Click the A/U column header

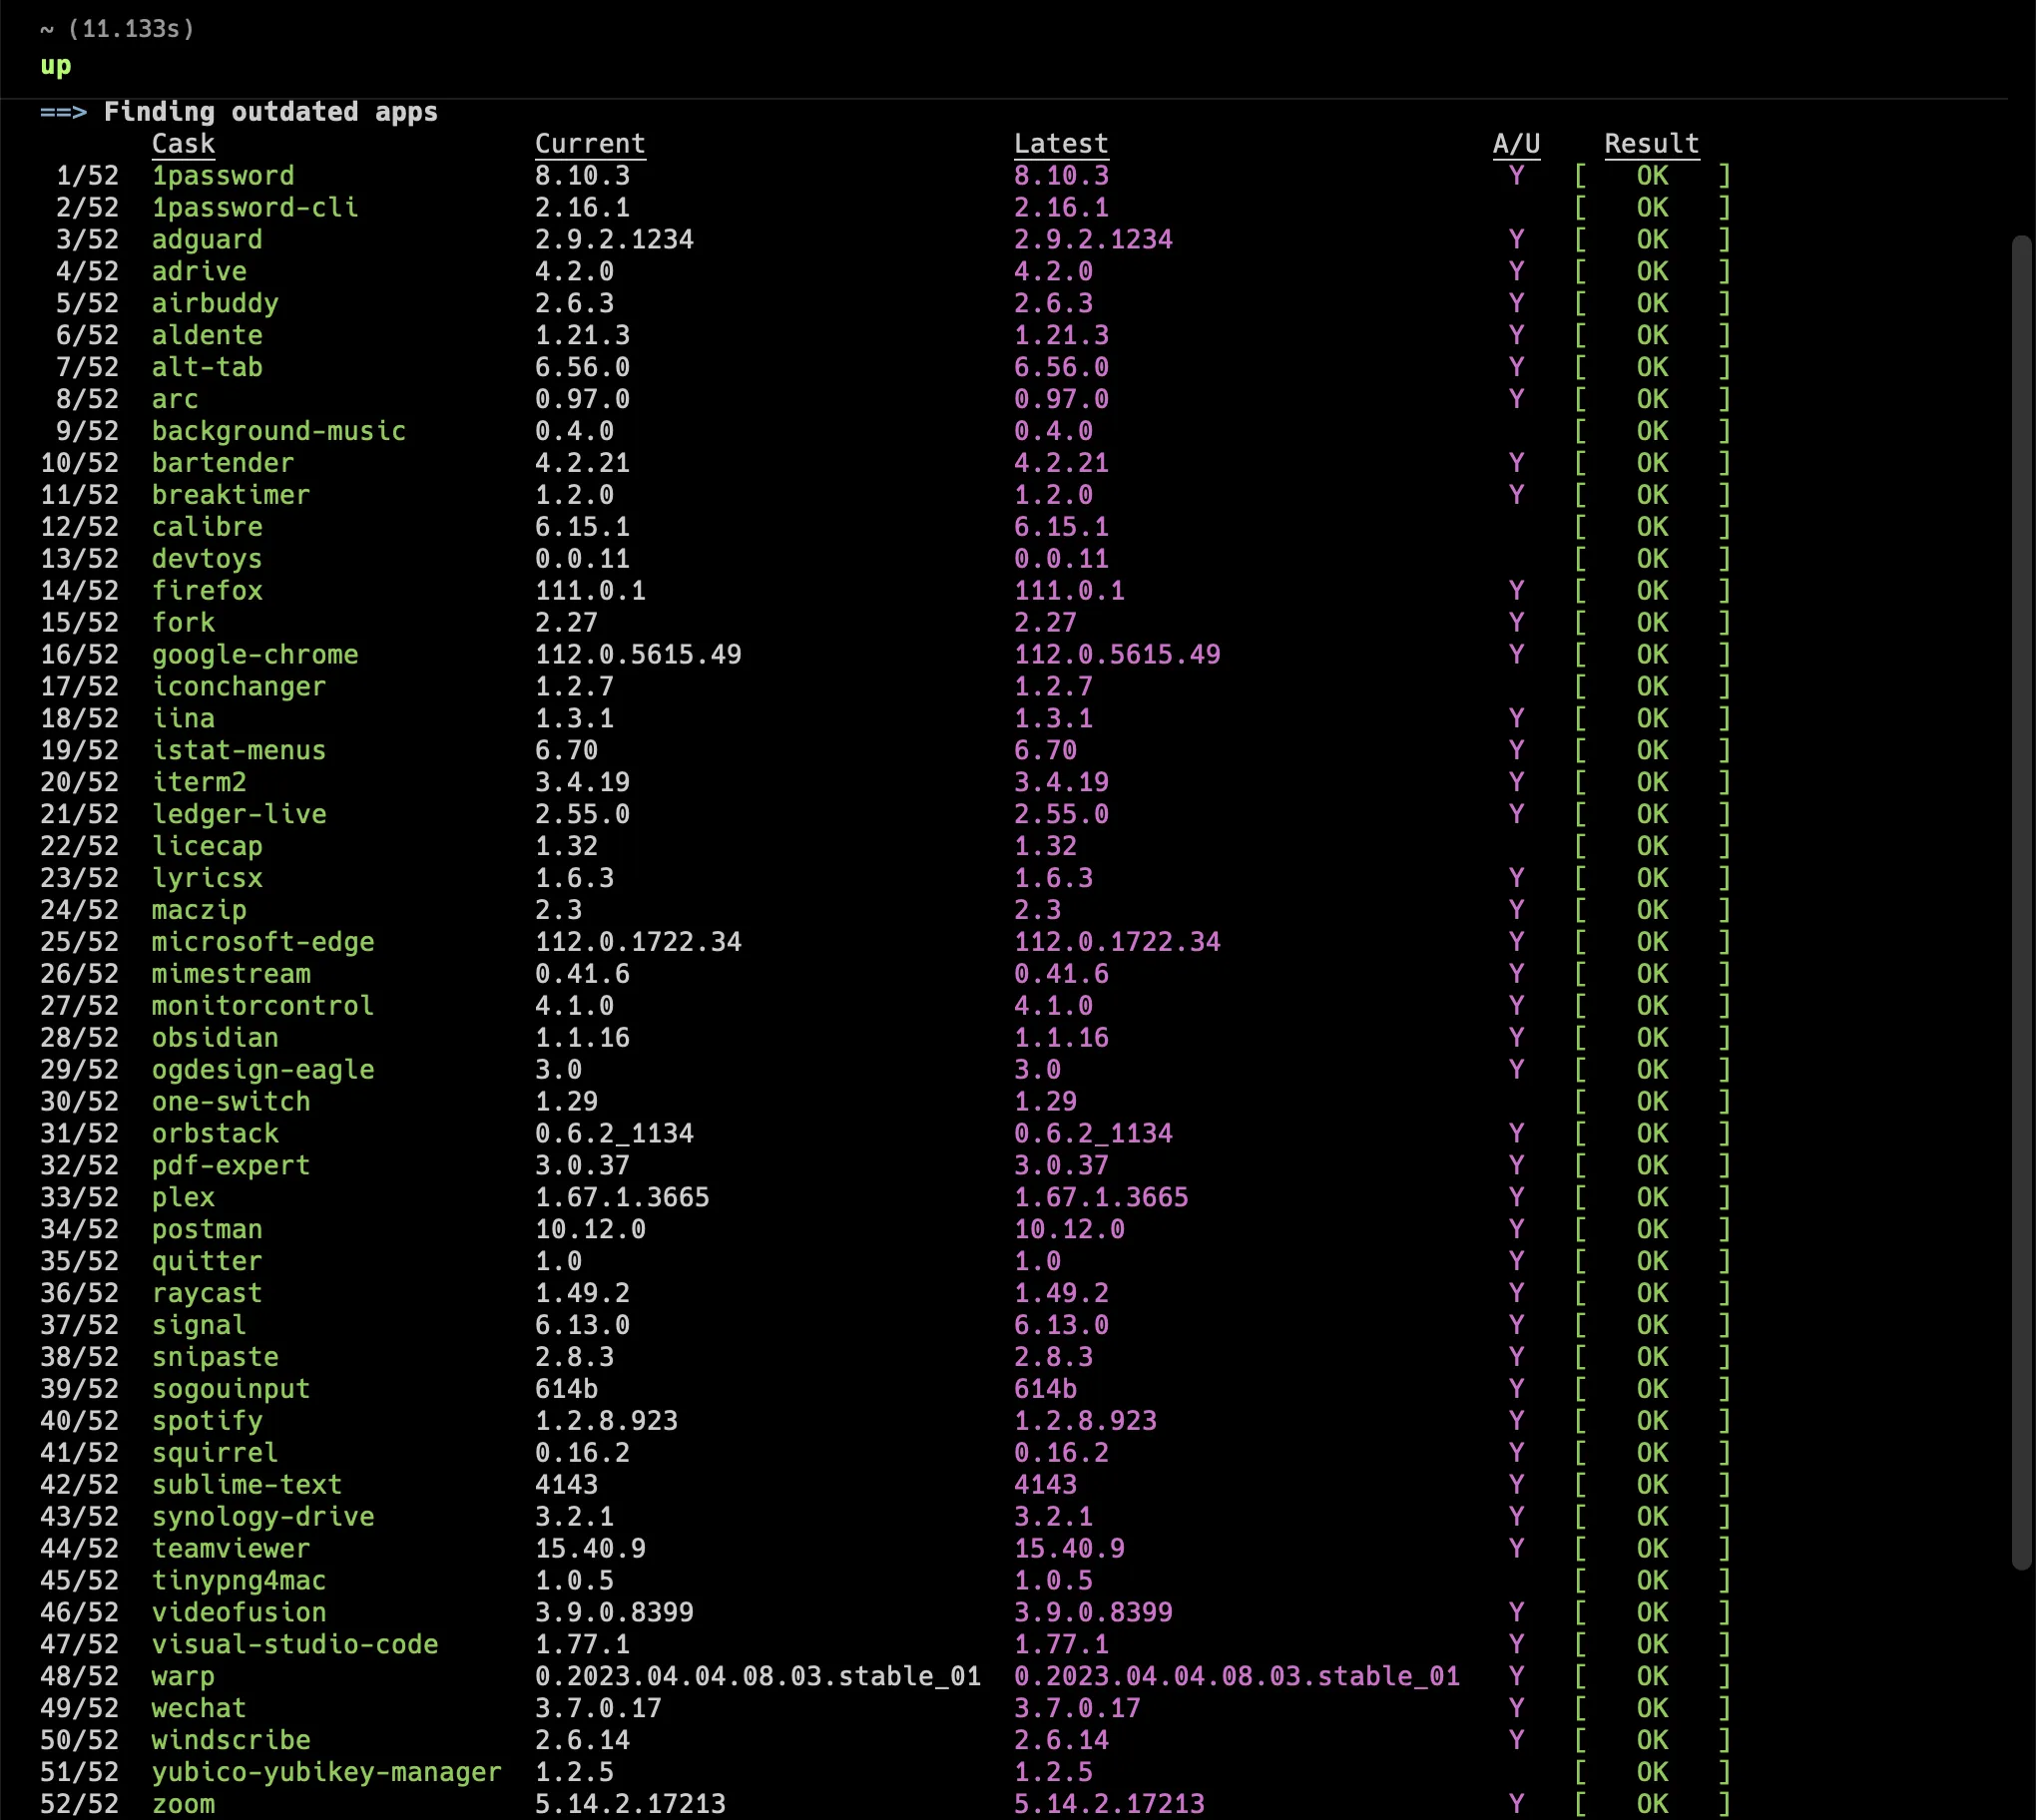coord(1516,144)
